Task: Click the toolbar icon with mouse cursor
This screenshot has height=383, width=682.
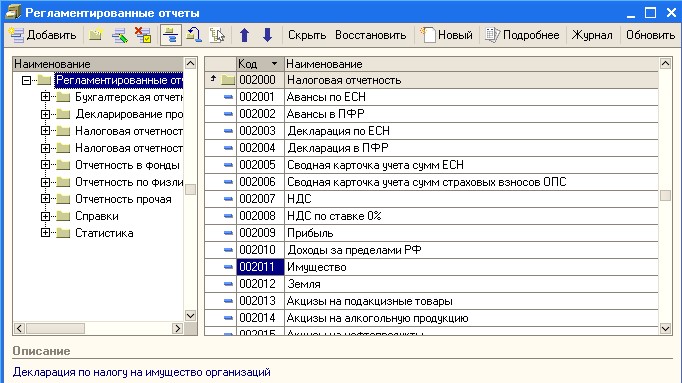Action: 217,35
